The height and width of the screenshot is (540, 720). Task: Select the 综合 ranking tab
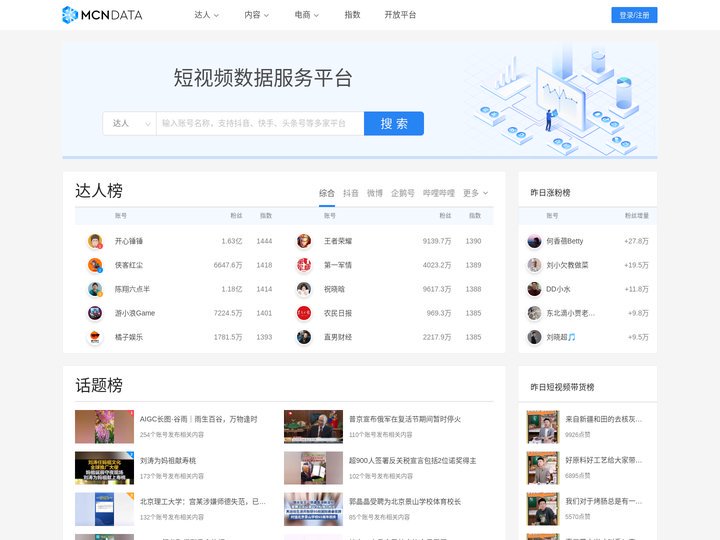(x=327, y=193)
